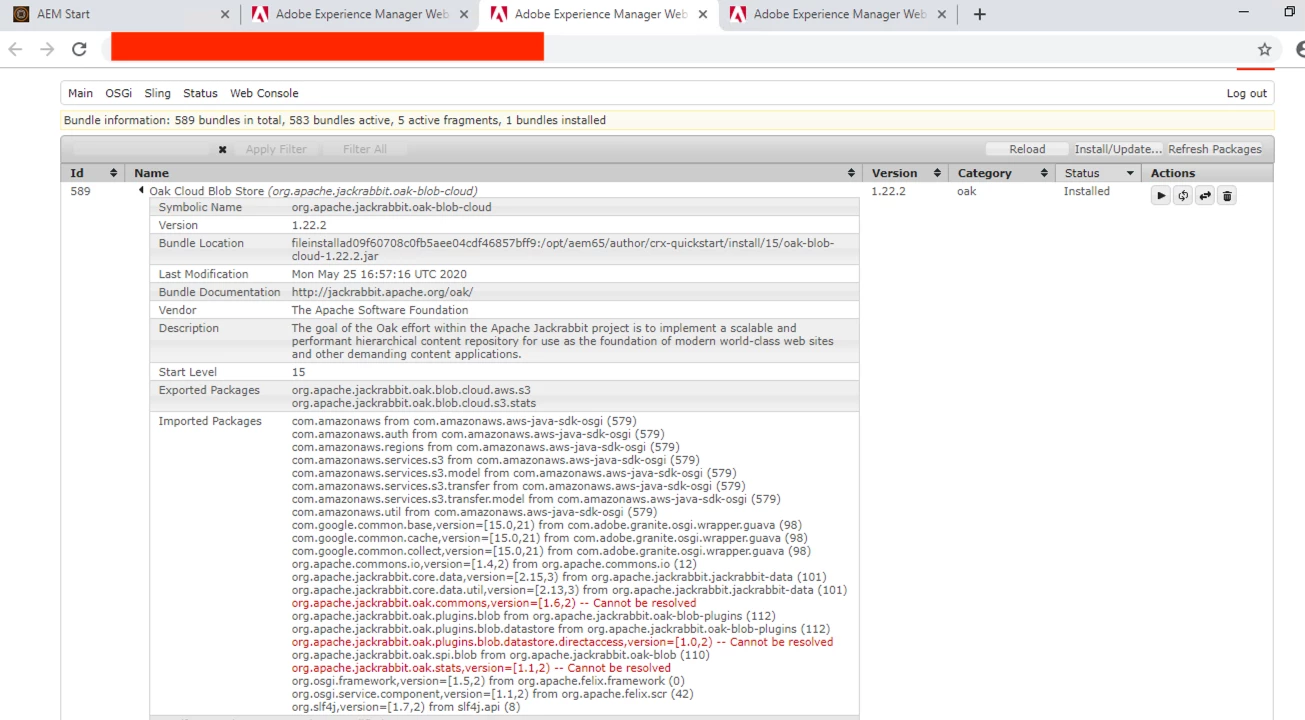Go back in browser history
The height and width of the screenshot is (720, 1305).
pyautogui.click(x=15, y=49)
